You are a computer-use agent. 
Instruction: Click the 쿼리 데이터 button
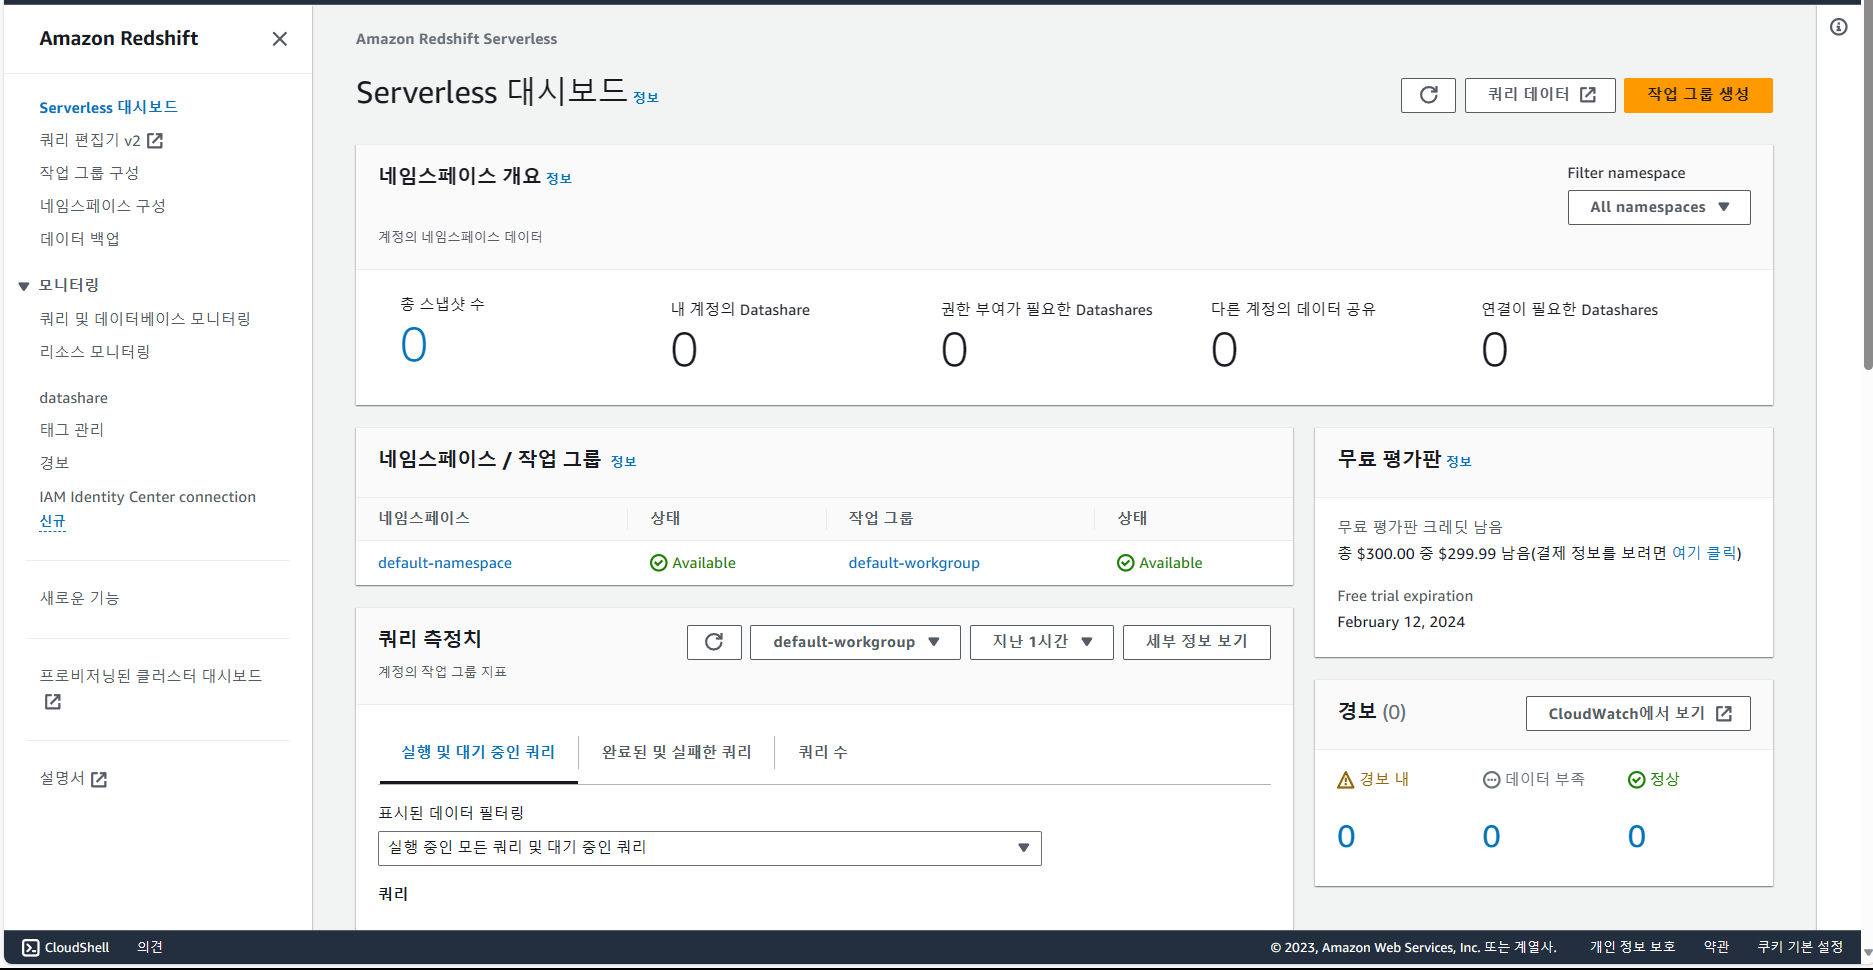point(1540,95)
